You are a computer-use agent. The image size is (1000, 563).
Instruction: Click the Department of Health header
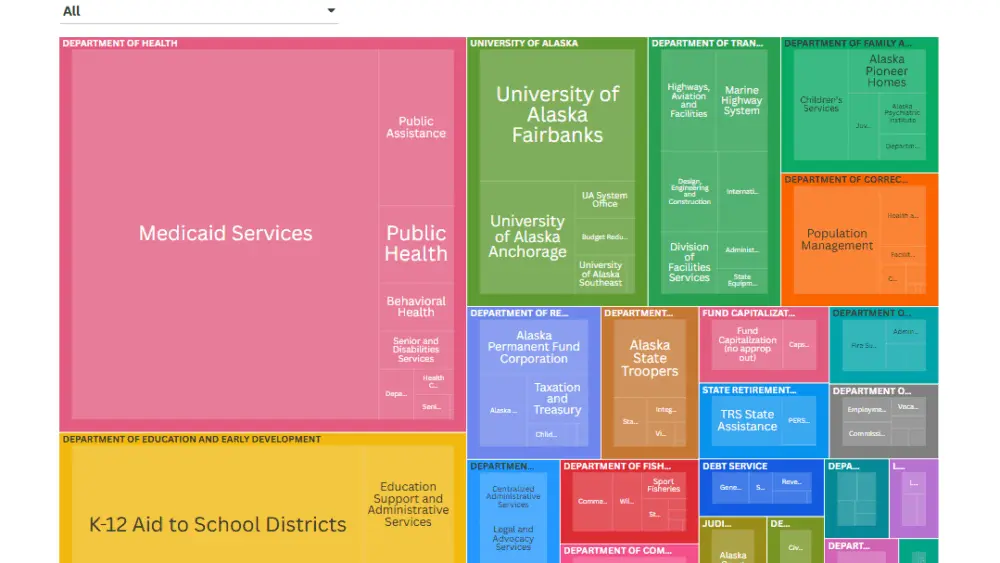pos(120,43)
